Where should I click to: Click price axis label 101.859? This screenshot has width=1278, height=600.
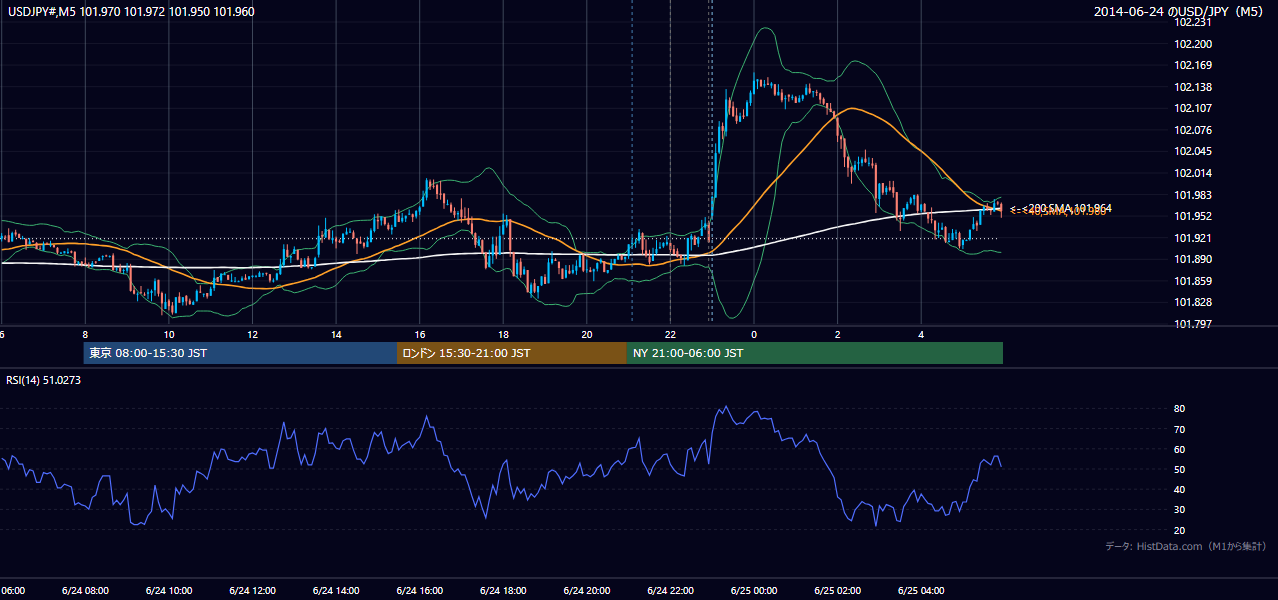1195,281
